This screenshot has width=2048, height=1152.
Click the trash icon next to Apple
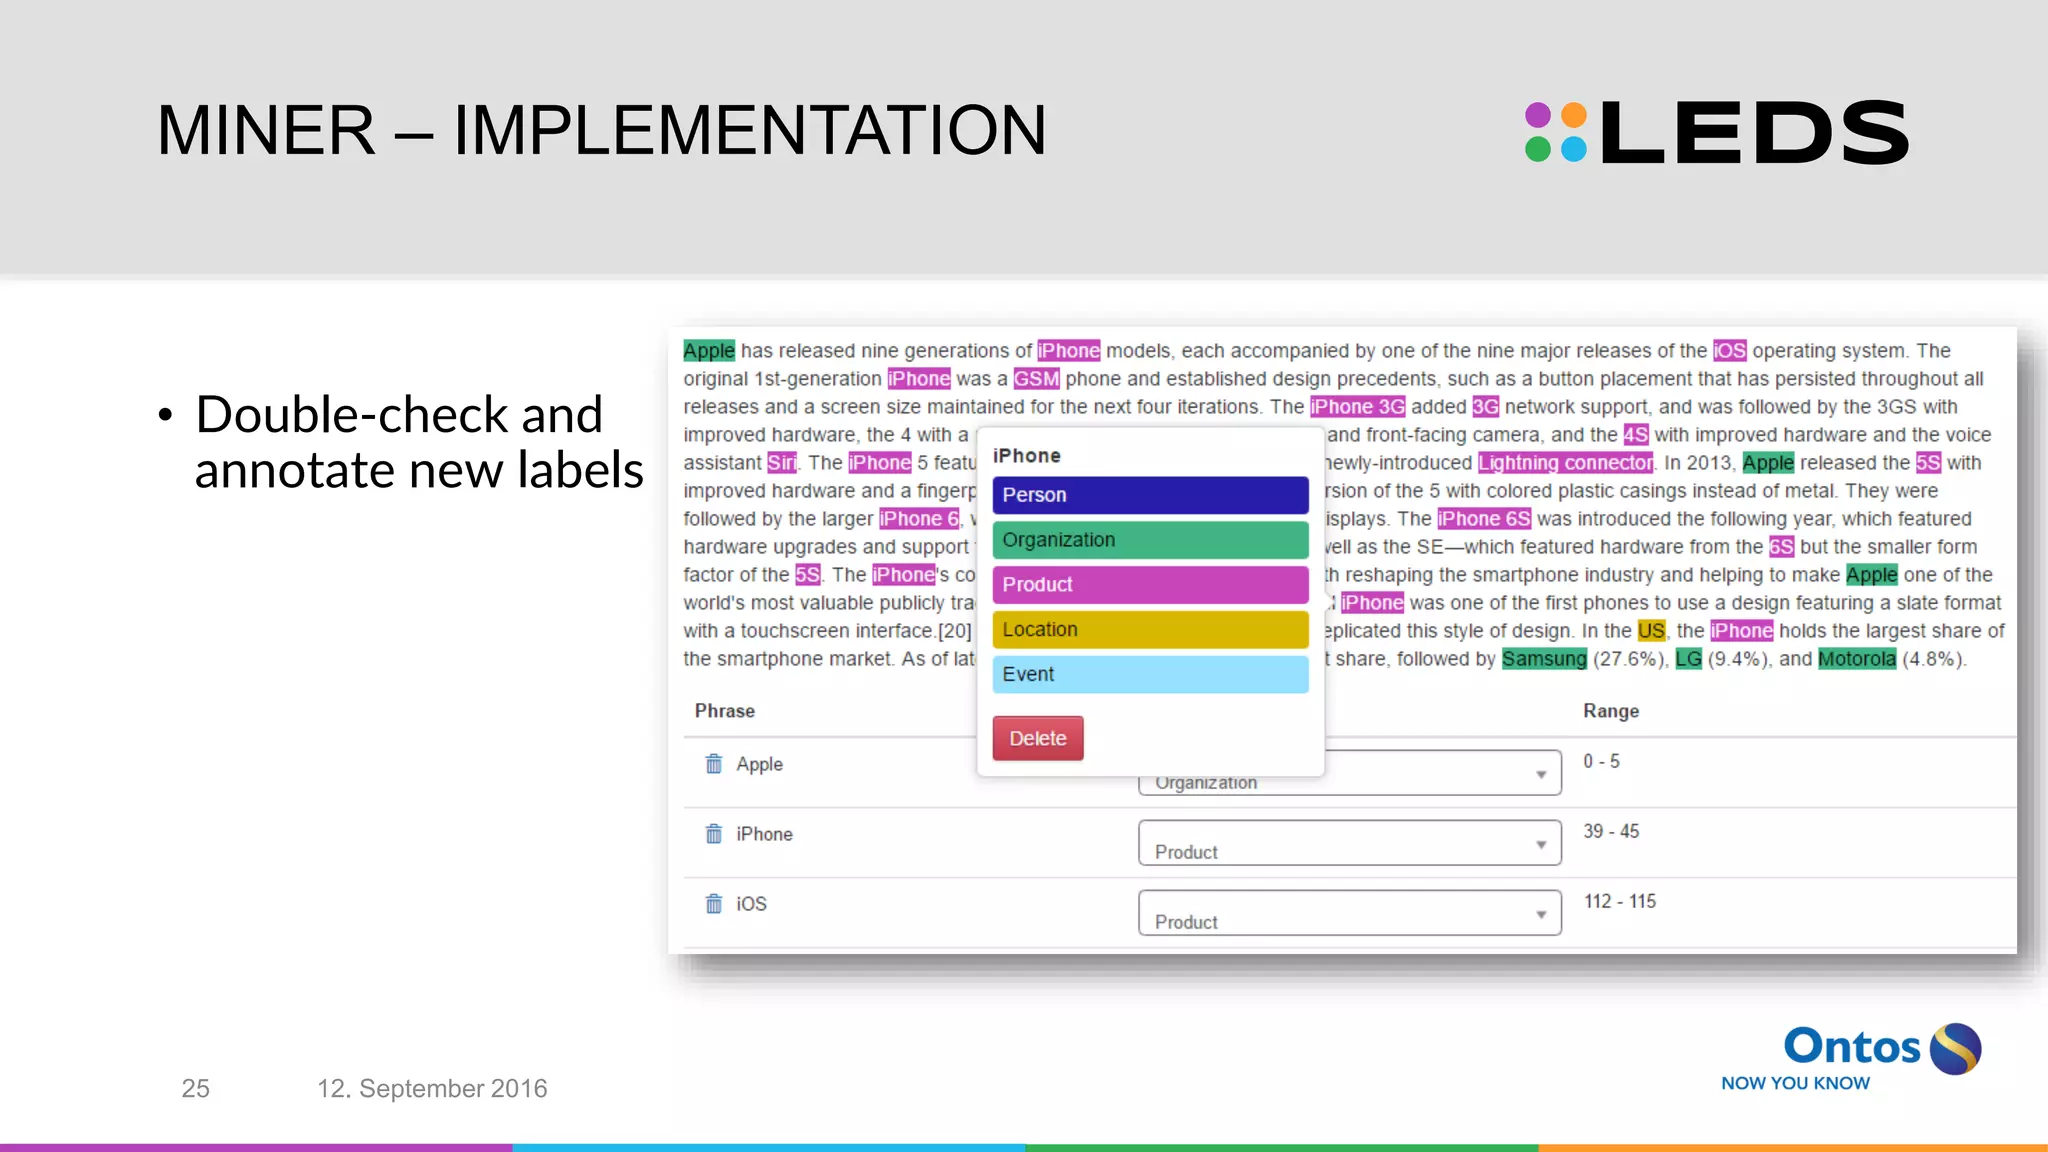(713, 764)
